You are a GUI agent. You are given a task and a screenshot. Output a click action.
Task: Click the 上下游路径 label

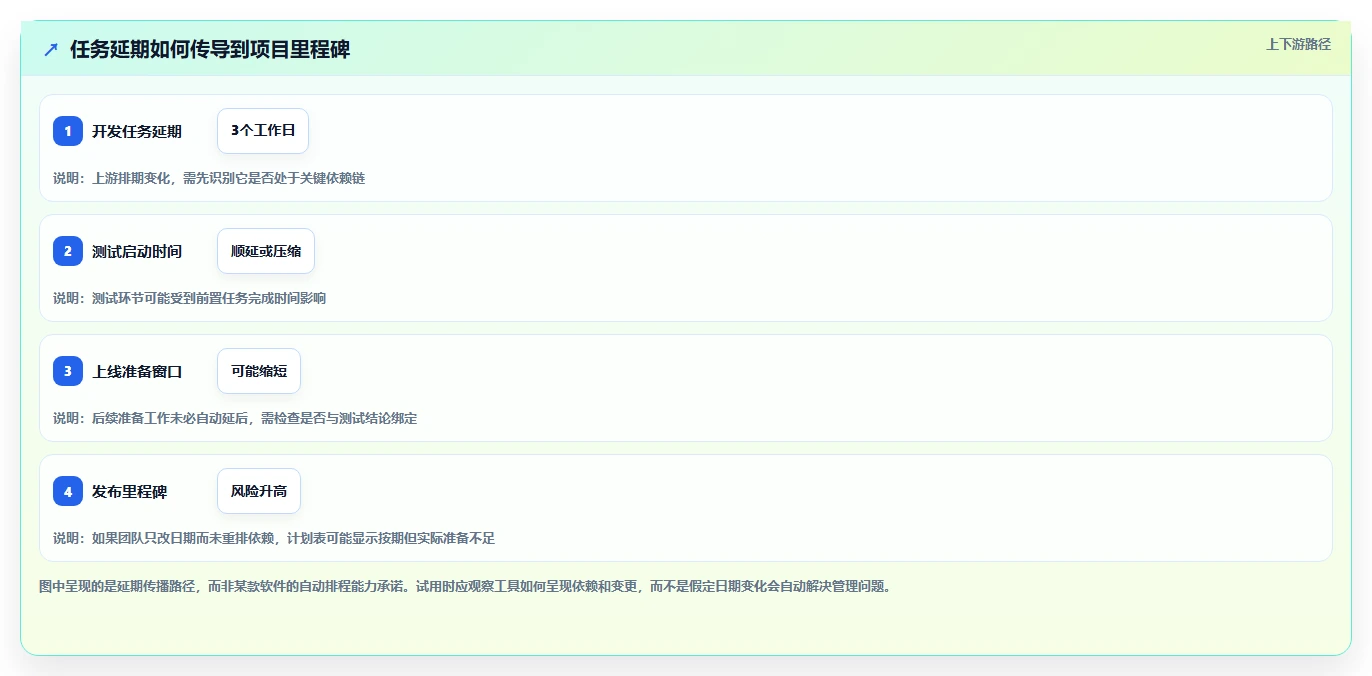pyautogui.click(x=1298, y=44)
